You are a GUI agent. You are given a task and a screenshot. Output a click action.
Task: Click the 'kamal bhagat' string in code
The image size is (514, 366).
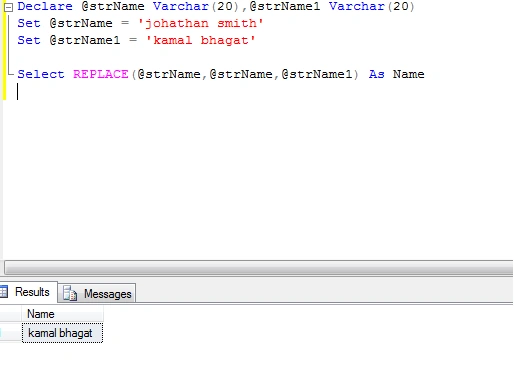[x=201, y=40]
